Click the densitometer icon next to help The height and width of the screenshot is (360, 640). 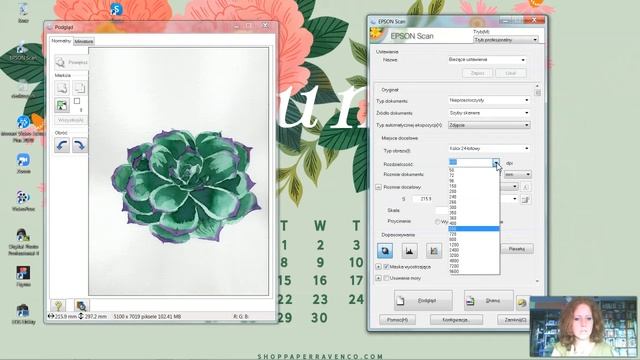point(81,305)
